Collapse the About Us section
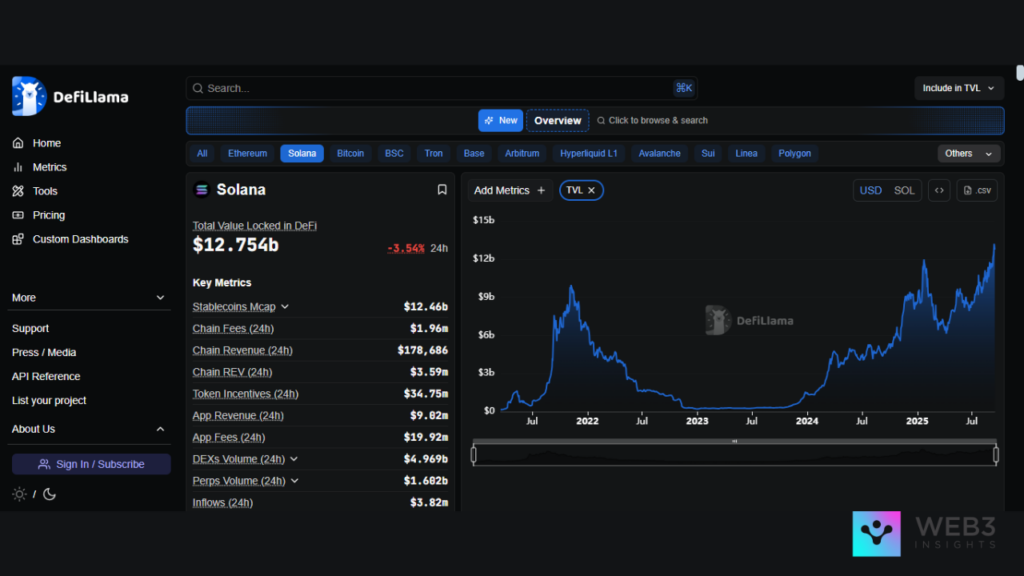 pyautogui.click(x=88, y=429)
